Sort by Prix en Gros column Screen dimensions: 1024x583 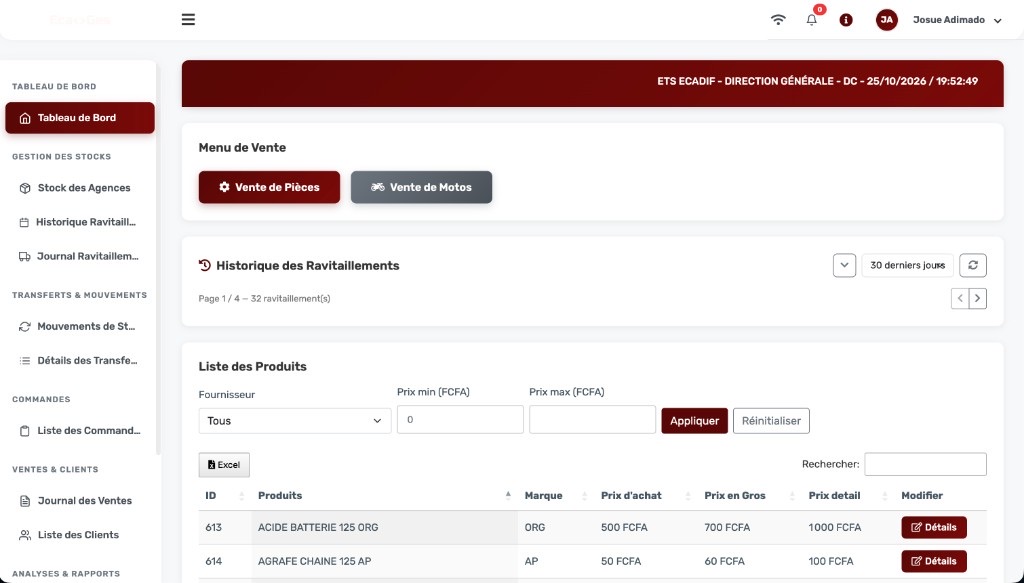tap(750, 496)
